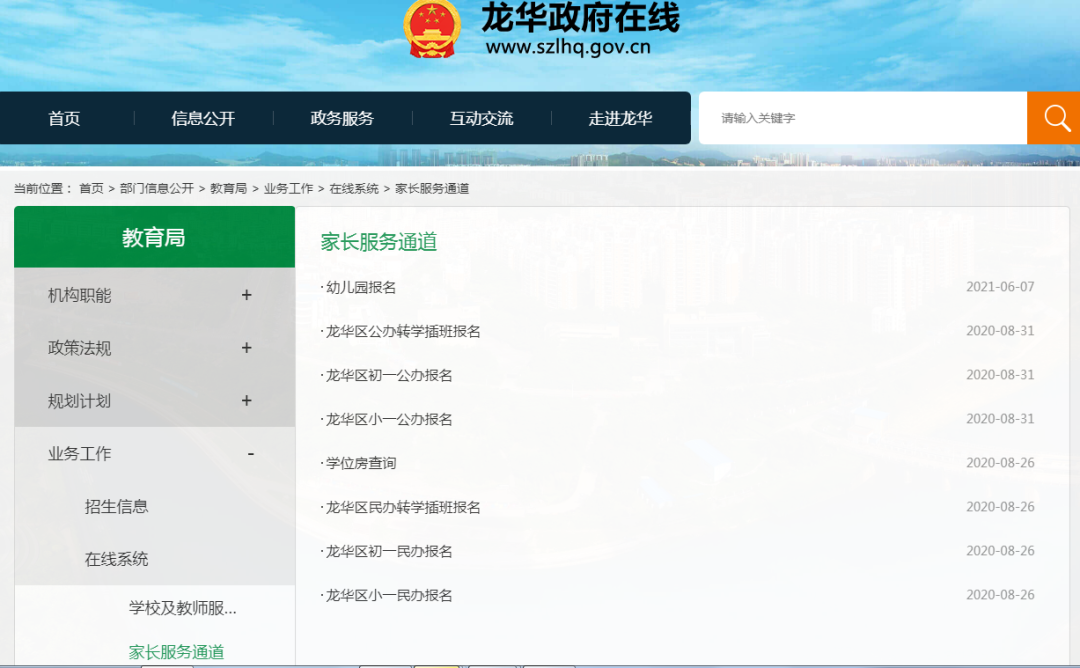Image resolution: width=1080 pixels, height=668 pixels.
Task: Click 部门信息公开 in the breadcrumb
Action: click(x=157, y=189)
